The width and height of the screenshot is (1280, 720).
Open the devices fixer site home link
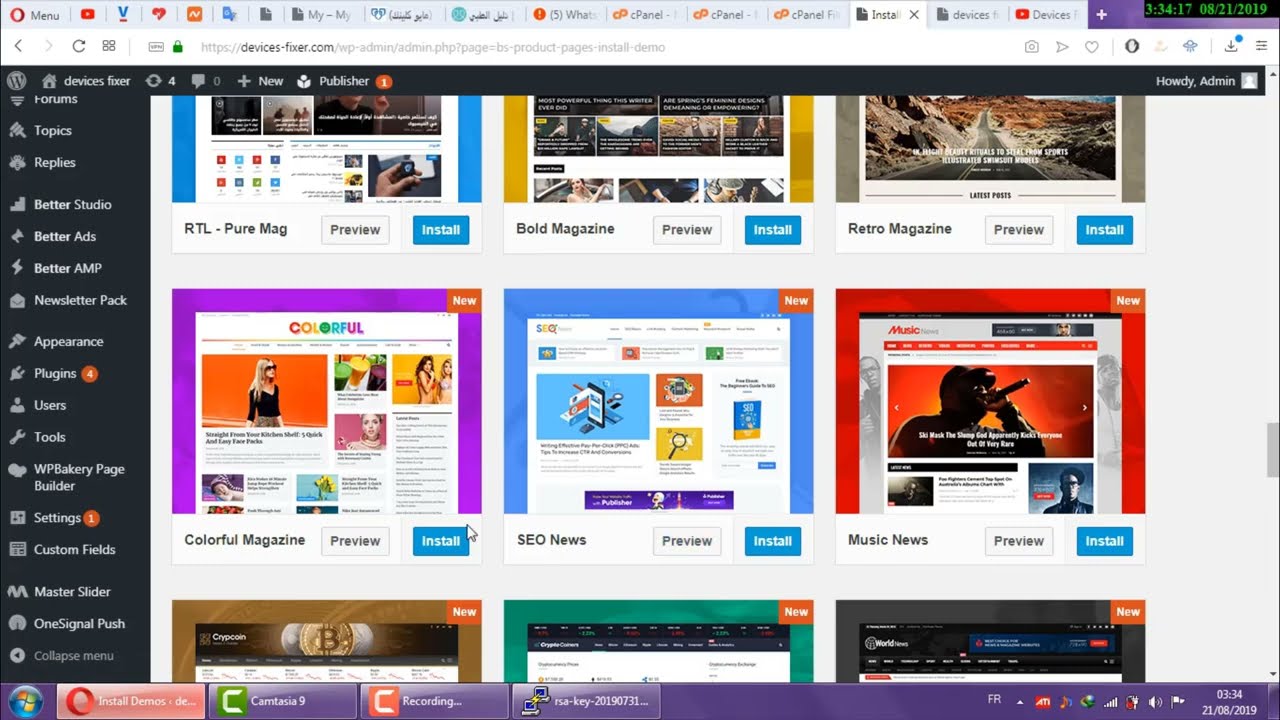pyautogui.click(x=86, y=81)
